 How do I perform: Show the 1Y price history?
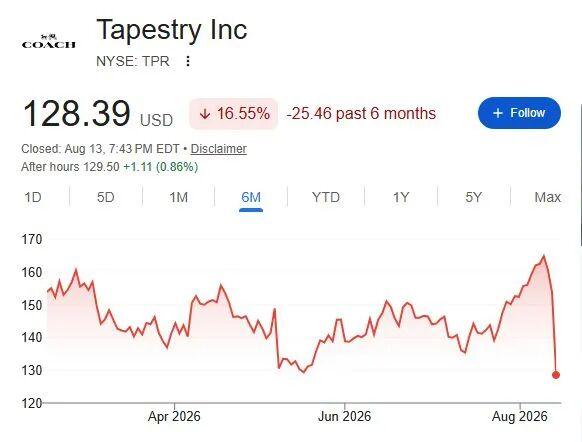(x=401, y=197)
